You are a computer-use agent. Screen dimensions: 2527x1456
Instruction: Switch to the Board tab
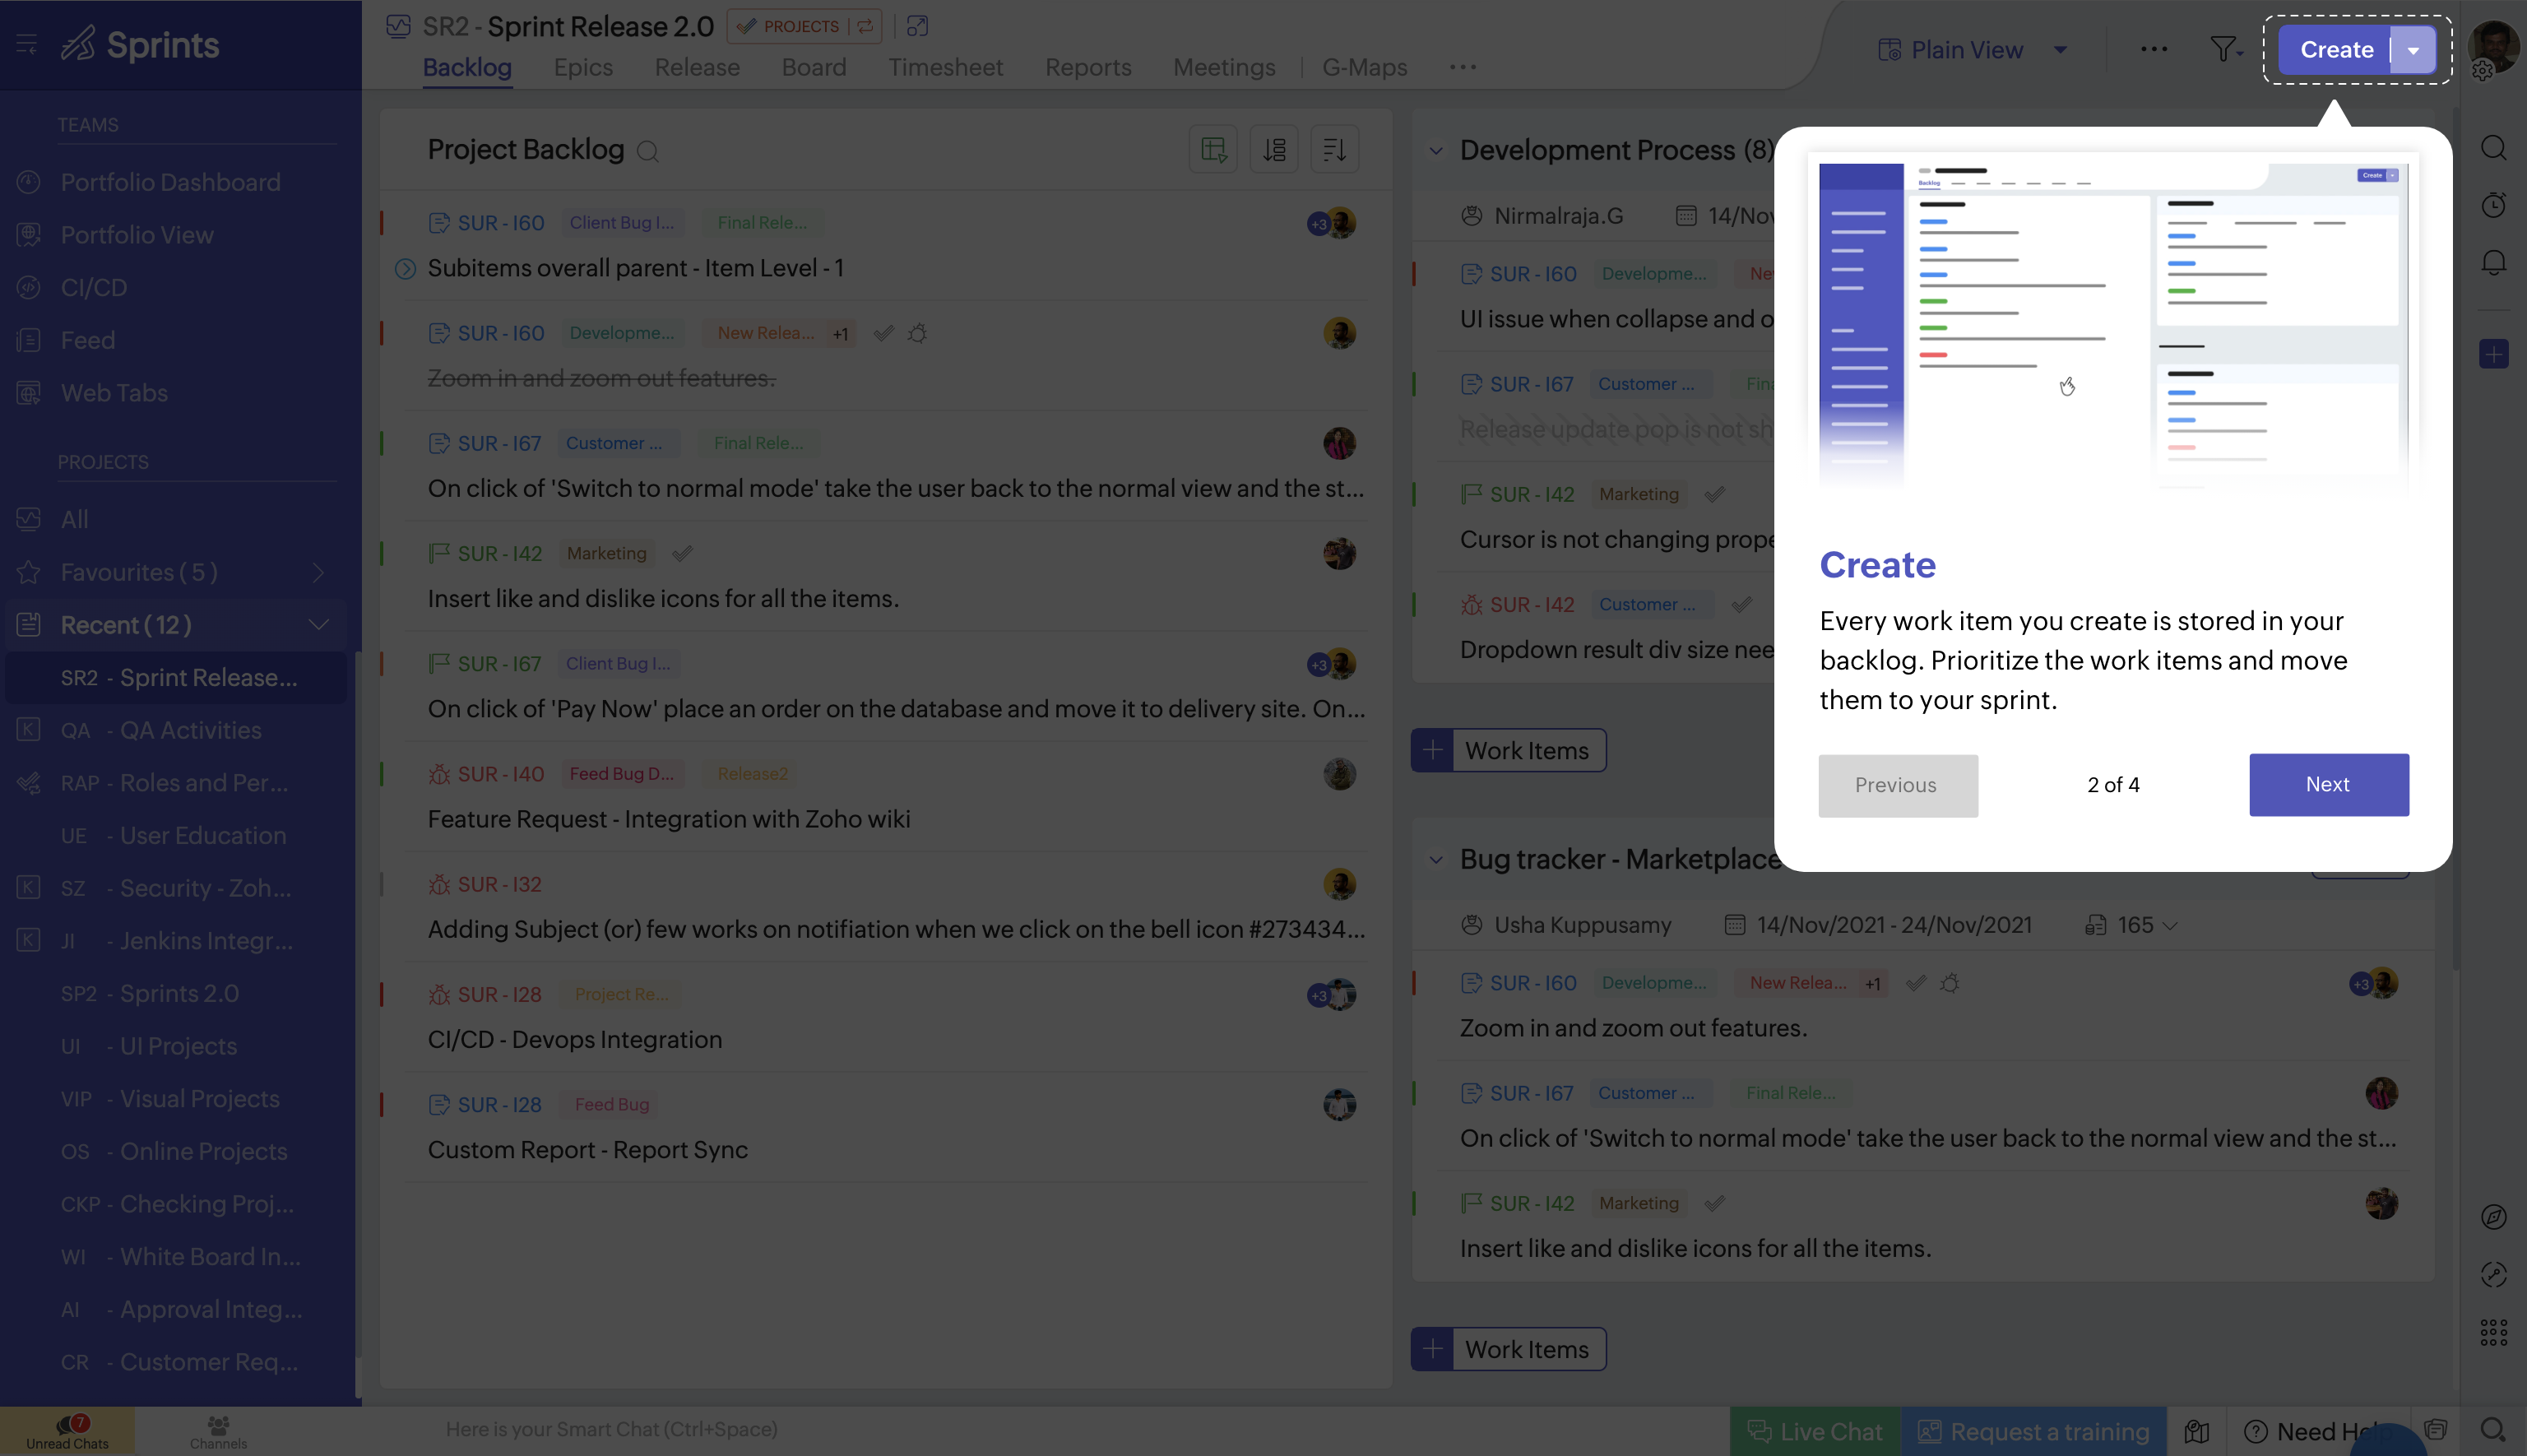[x=813, y=67]
